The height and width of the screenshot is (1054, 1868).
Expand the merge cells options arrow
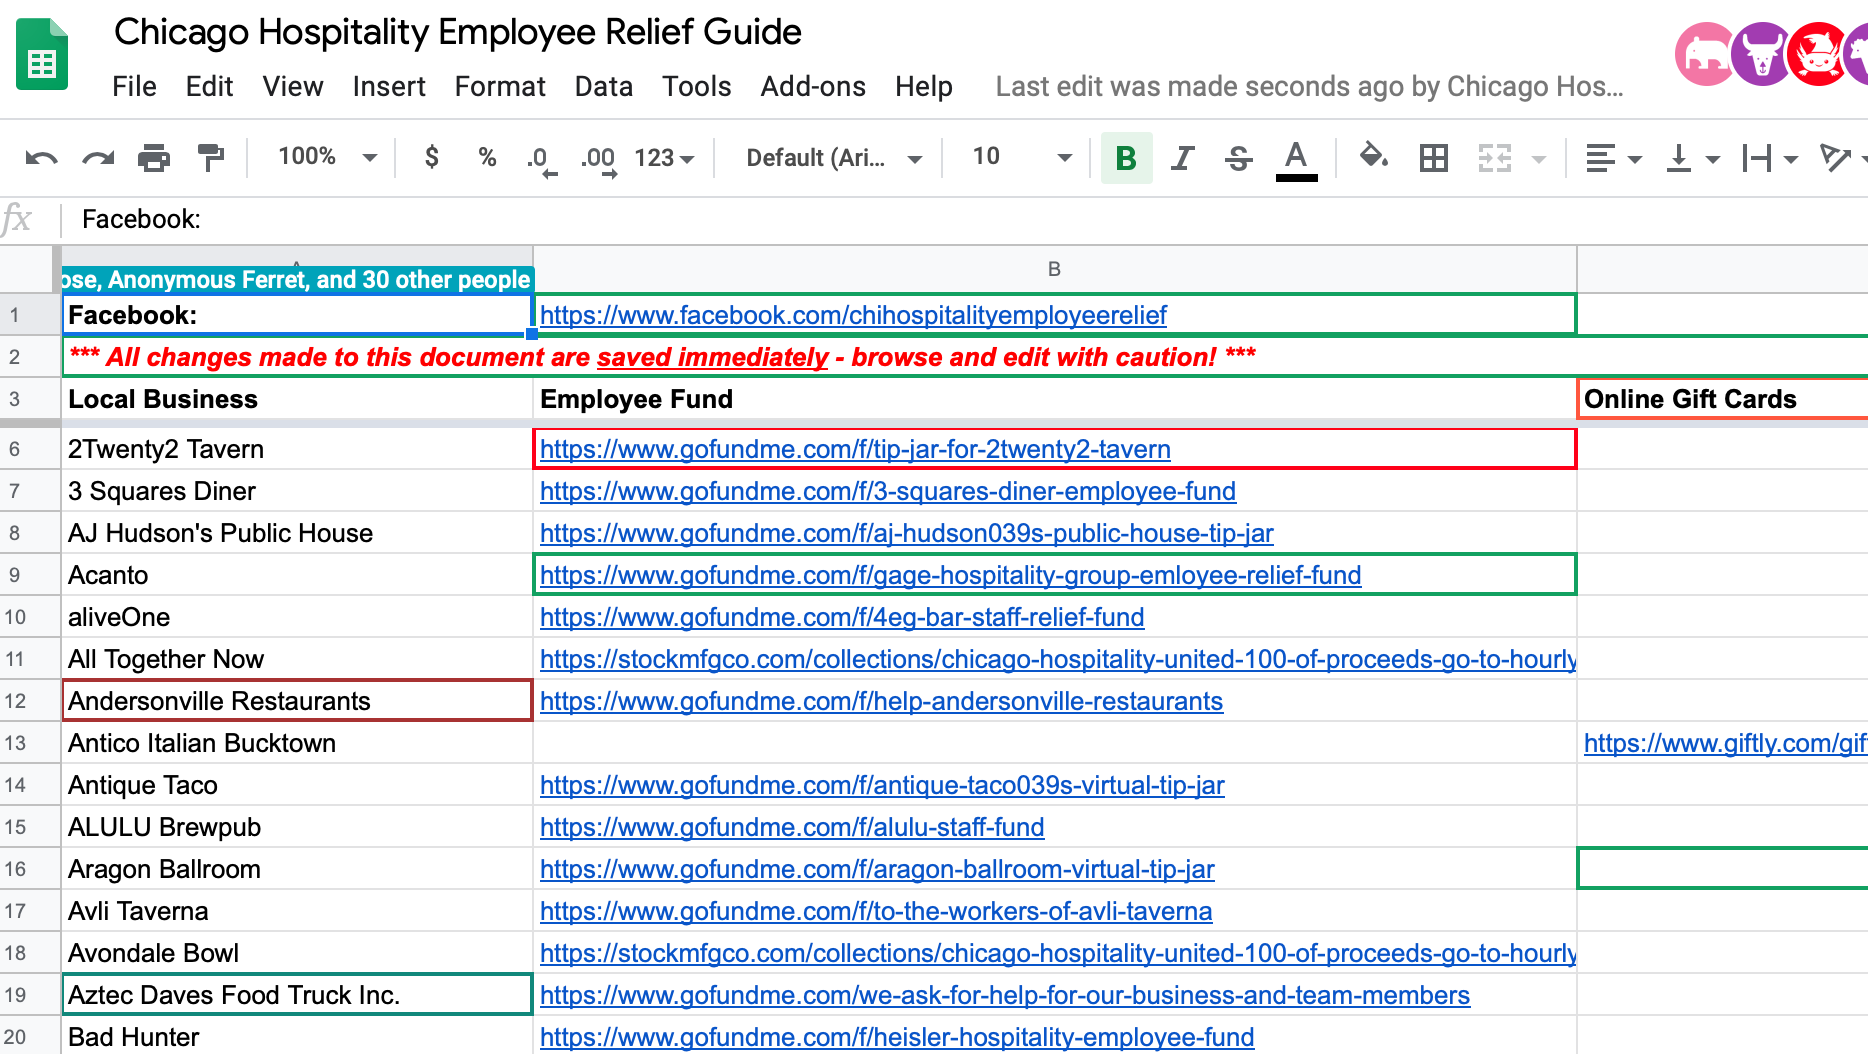[1539, 159]
